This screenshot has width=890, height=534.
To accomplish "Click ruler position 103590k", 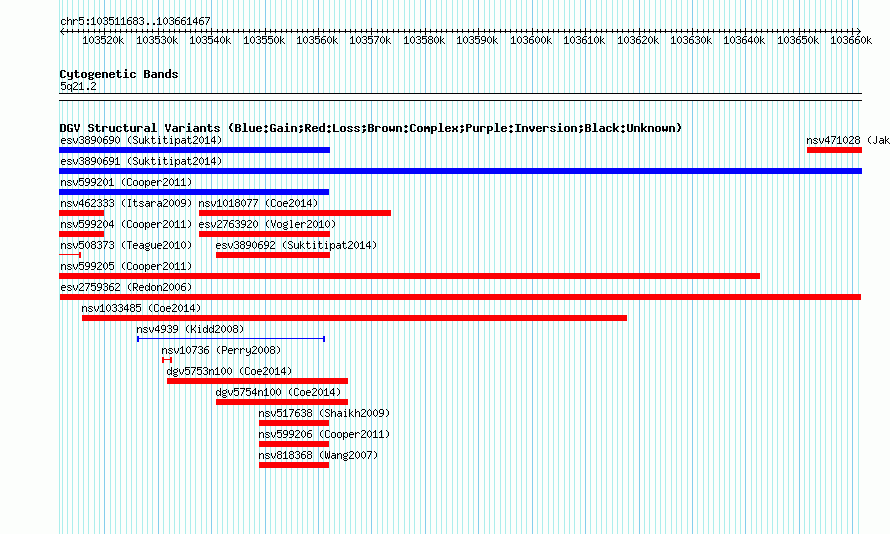I will (477, 40).
